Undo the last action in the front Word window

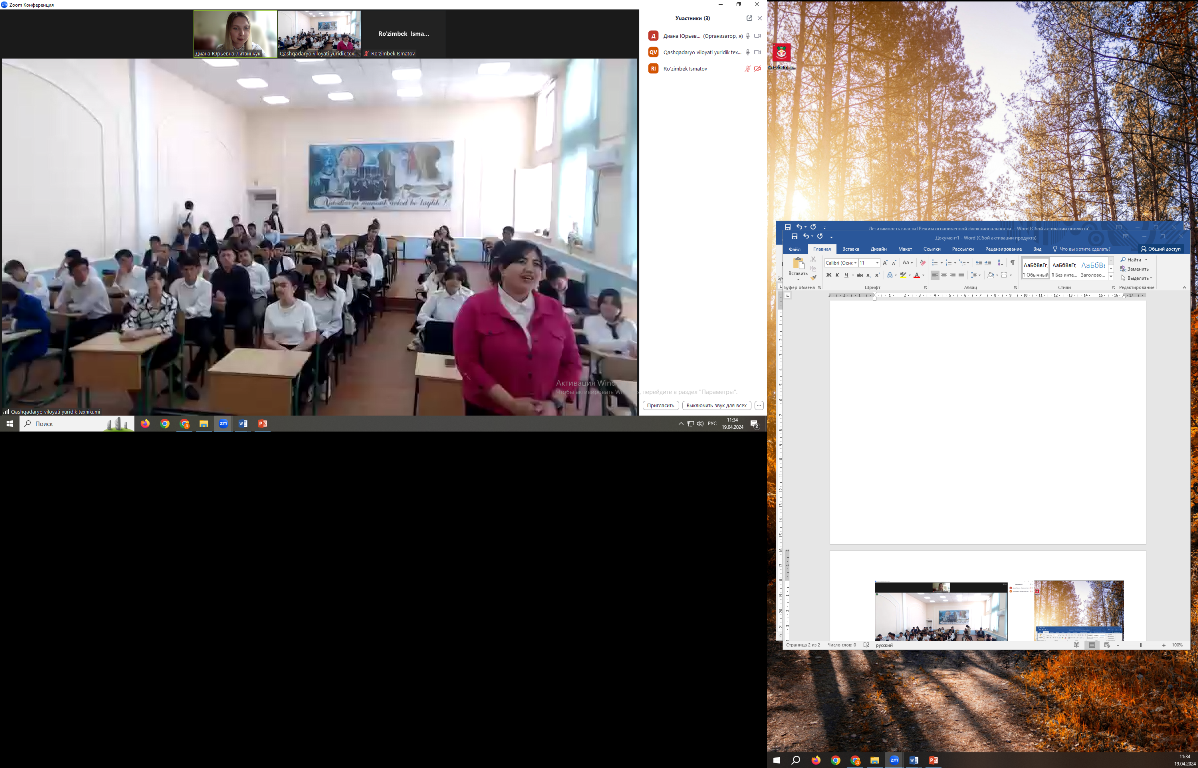click(805, 237)
